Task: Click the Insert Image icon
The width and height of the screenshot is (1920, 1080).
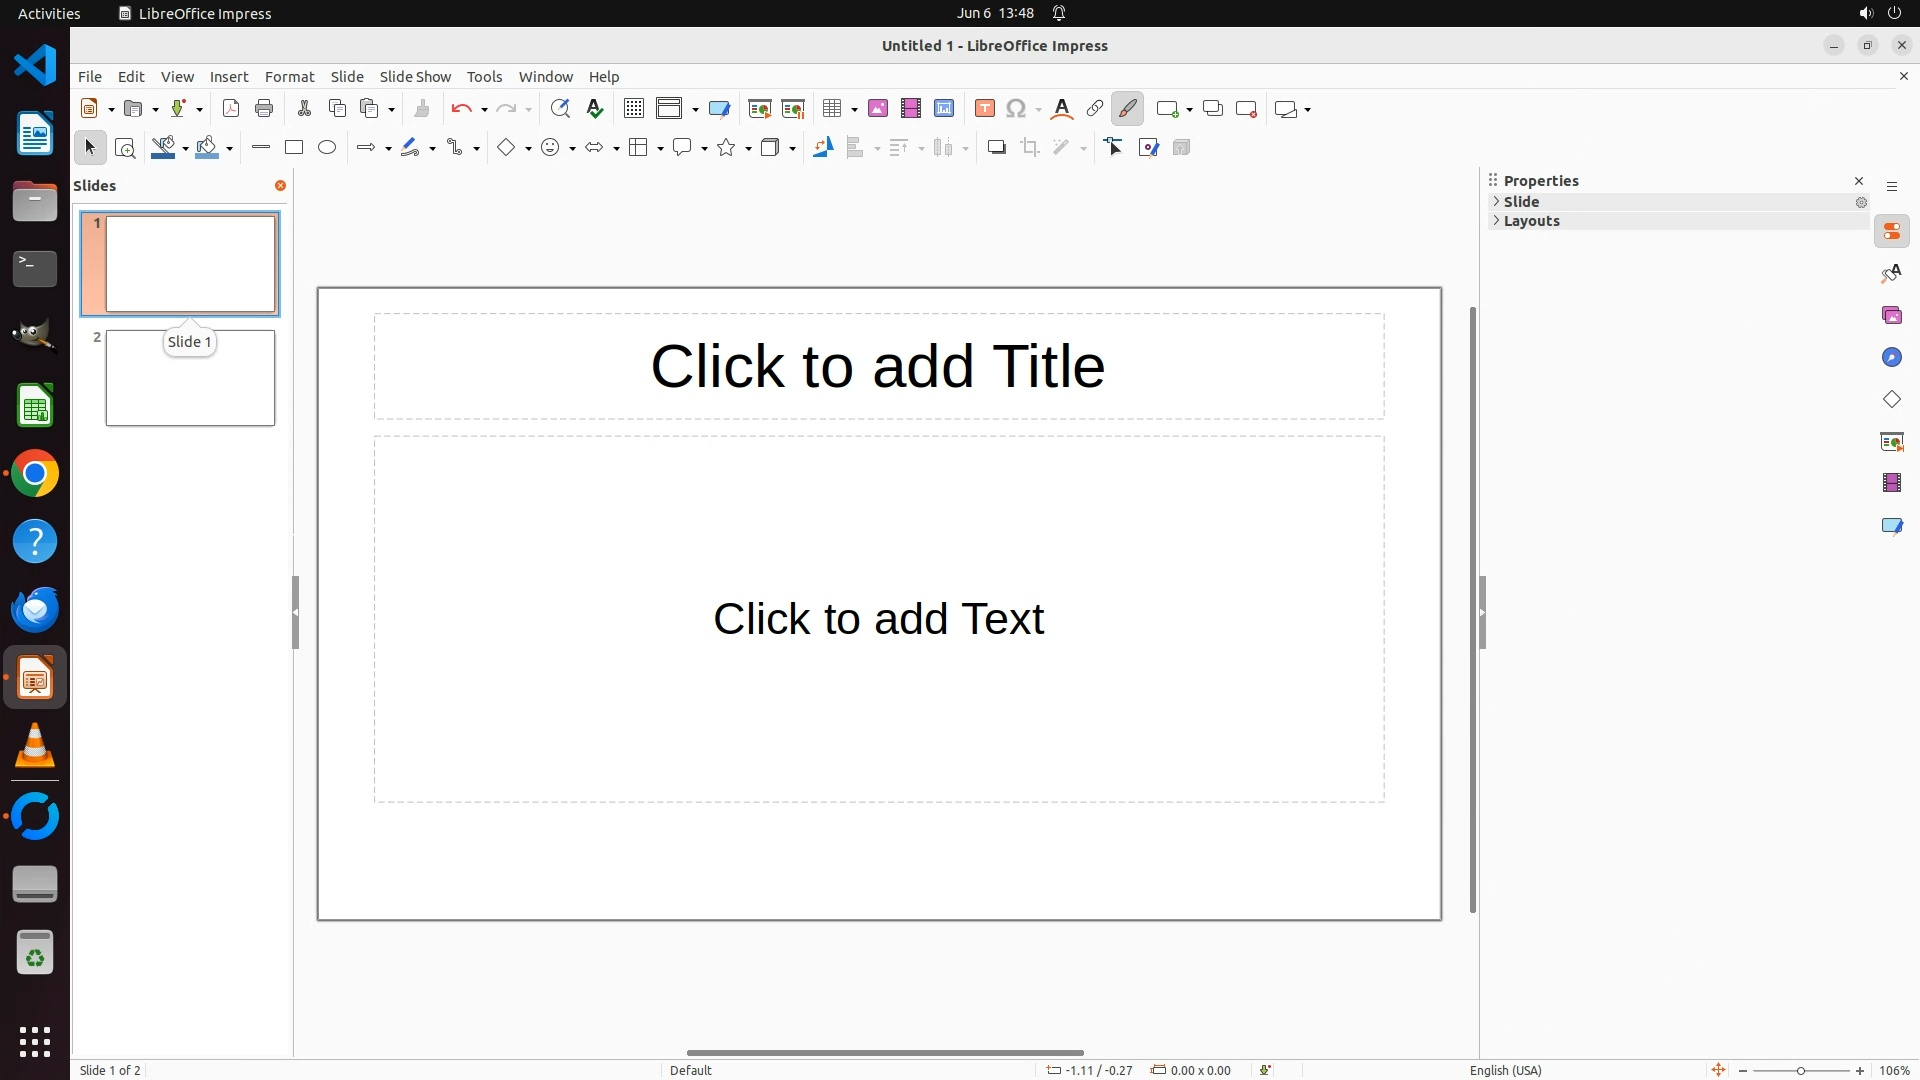Action: tap(878, 109)
